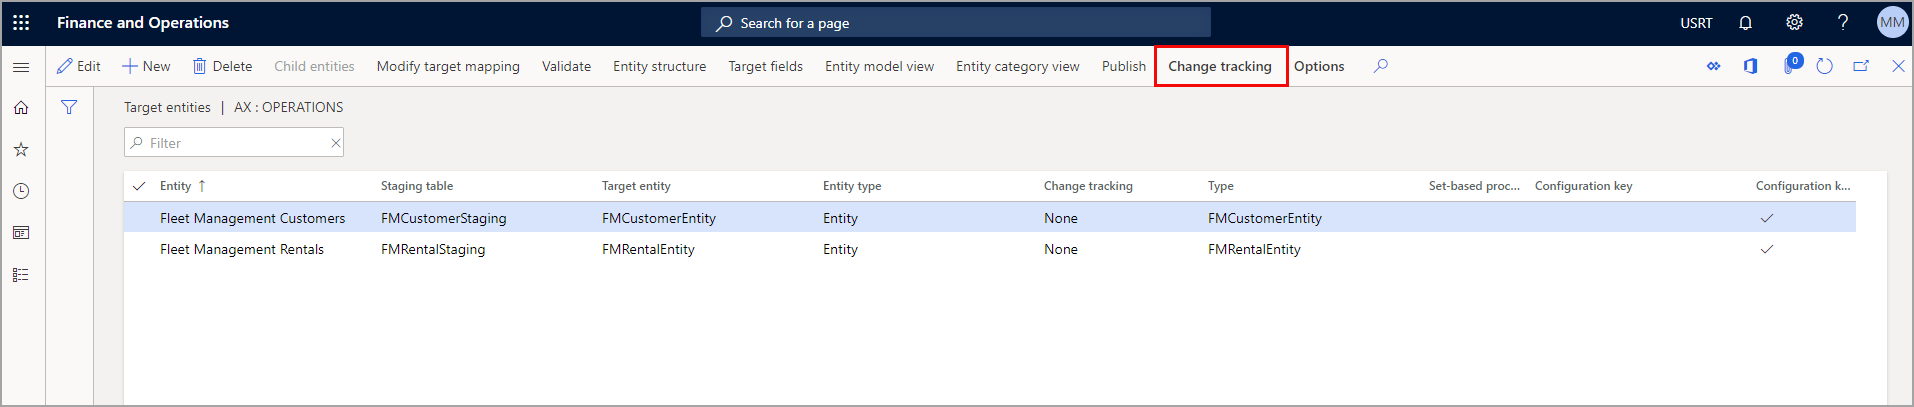The height and width of the screenshot is (407, 1914).
Task: Open the app launcher waffle icon
Action: [x=21, y=22]
